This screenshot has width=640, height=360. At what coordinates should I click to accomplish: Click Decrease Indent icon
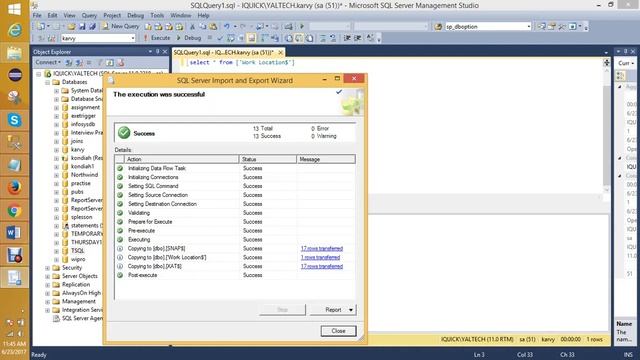coord(347,38)
